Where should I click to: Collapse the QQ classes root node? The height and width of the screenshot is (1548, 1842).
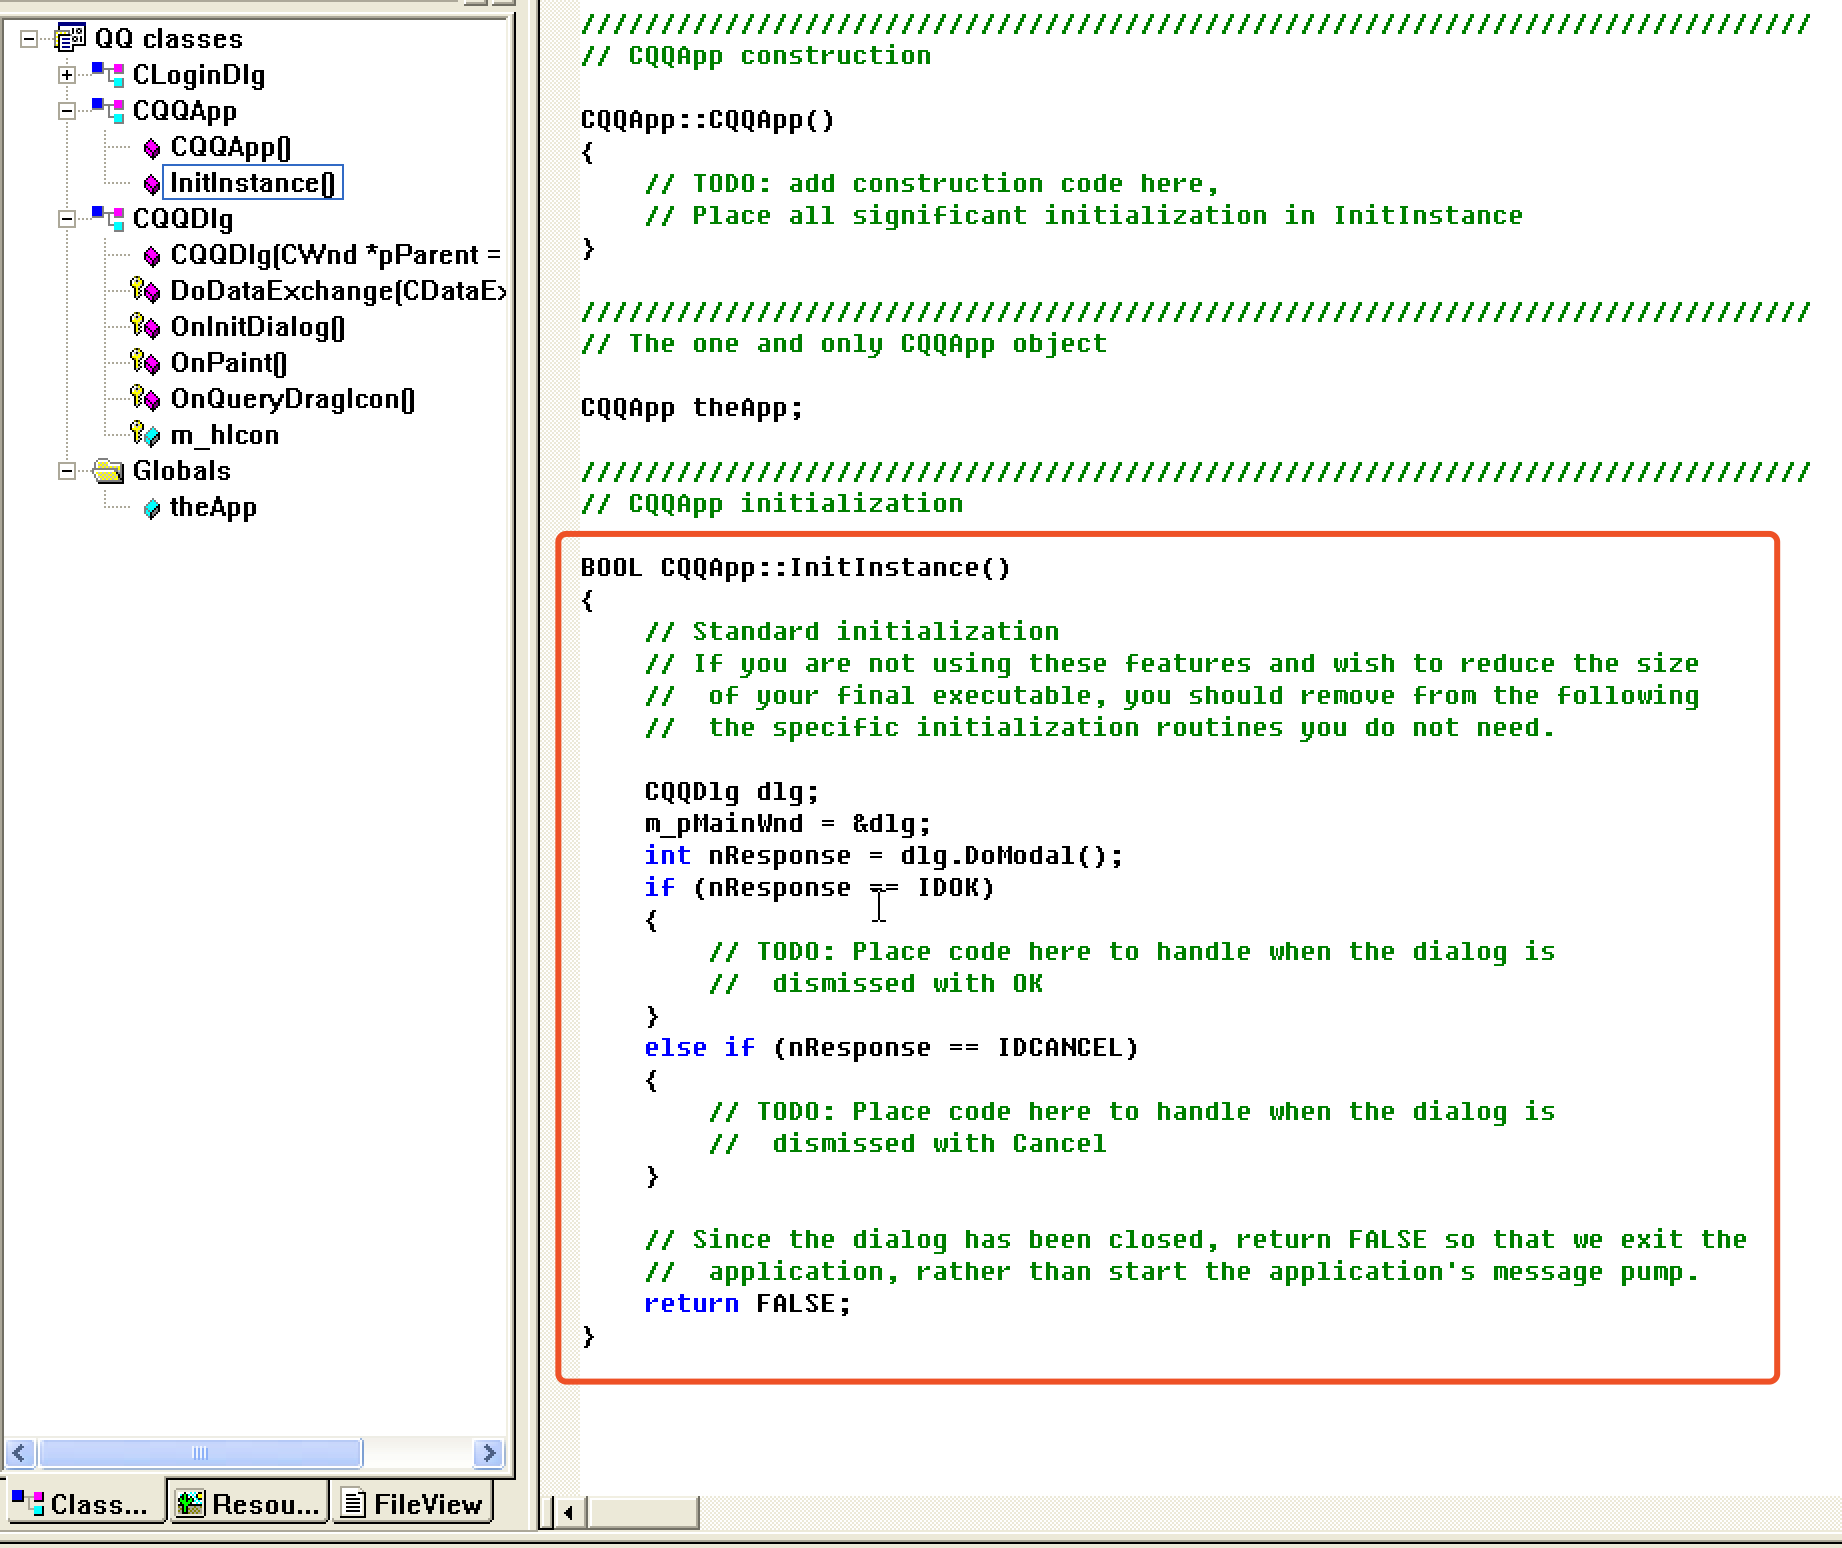30,39
